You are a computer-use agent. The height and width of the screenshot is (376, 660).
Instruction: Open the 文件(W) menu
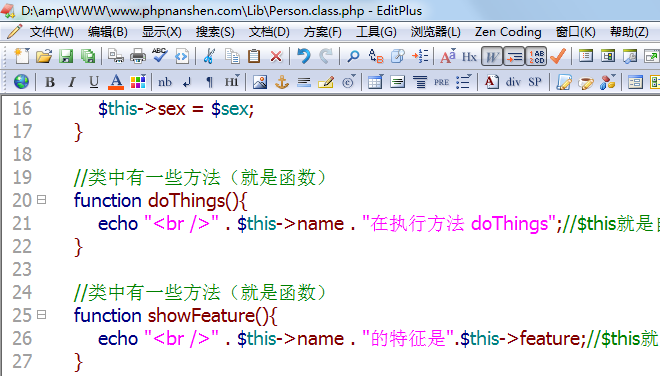[x=51, y=32]
